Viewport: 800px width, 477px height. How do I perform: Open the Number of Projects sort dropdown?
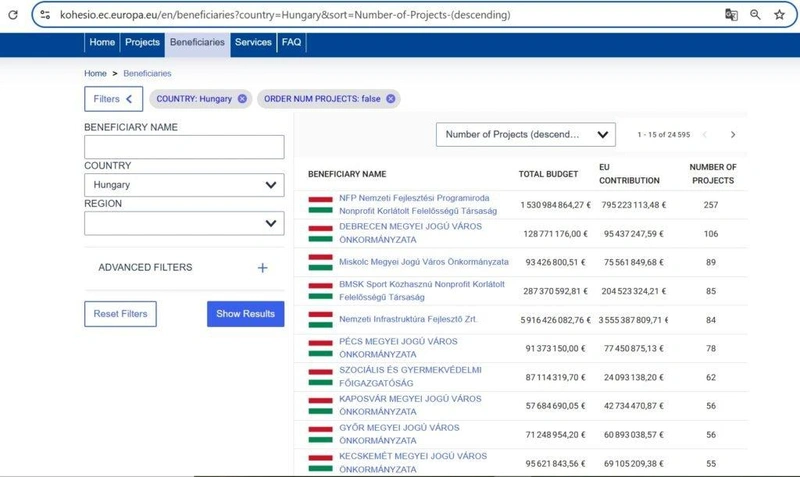(526, 135)
